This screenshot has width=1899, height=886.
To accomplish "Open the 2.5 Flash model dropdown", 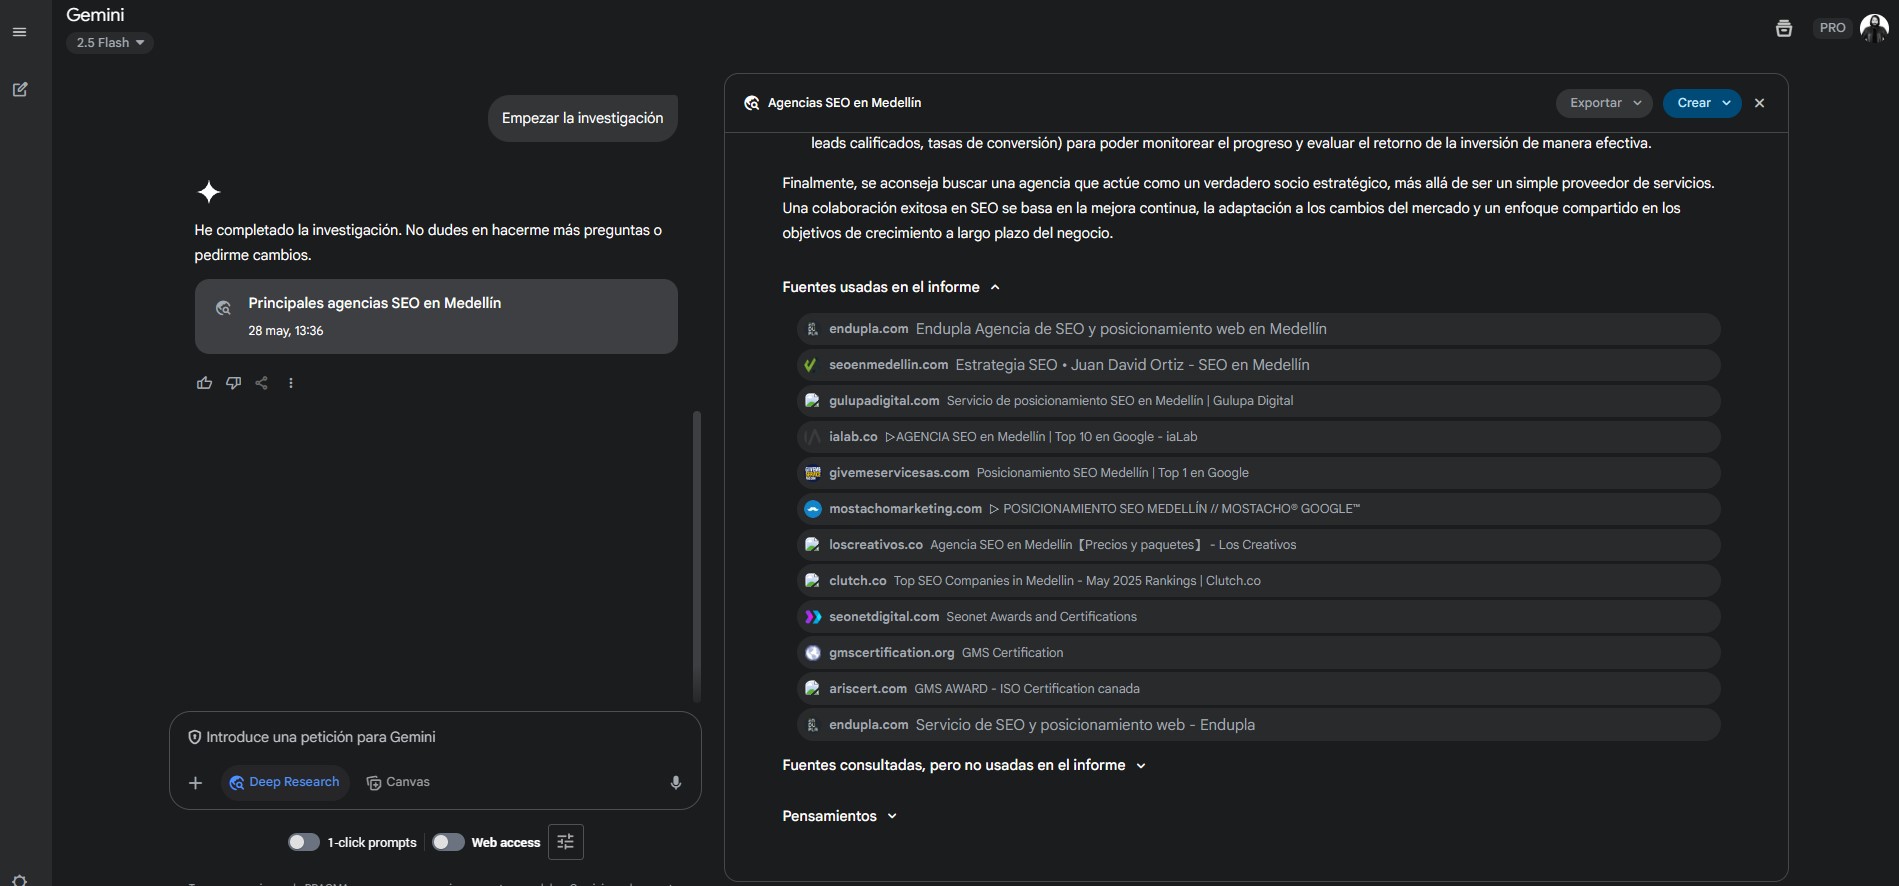I will (x=110, y=43).
